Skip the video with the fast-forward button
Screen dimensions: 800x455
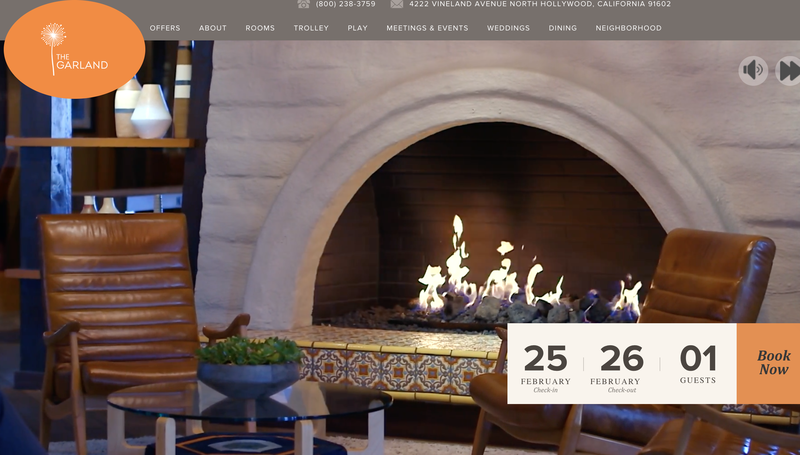[788, 70]
